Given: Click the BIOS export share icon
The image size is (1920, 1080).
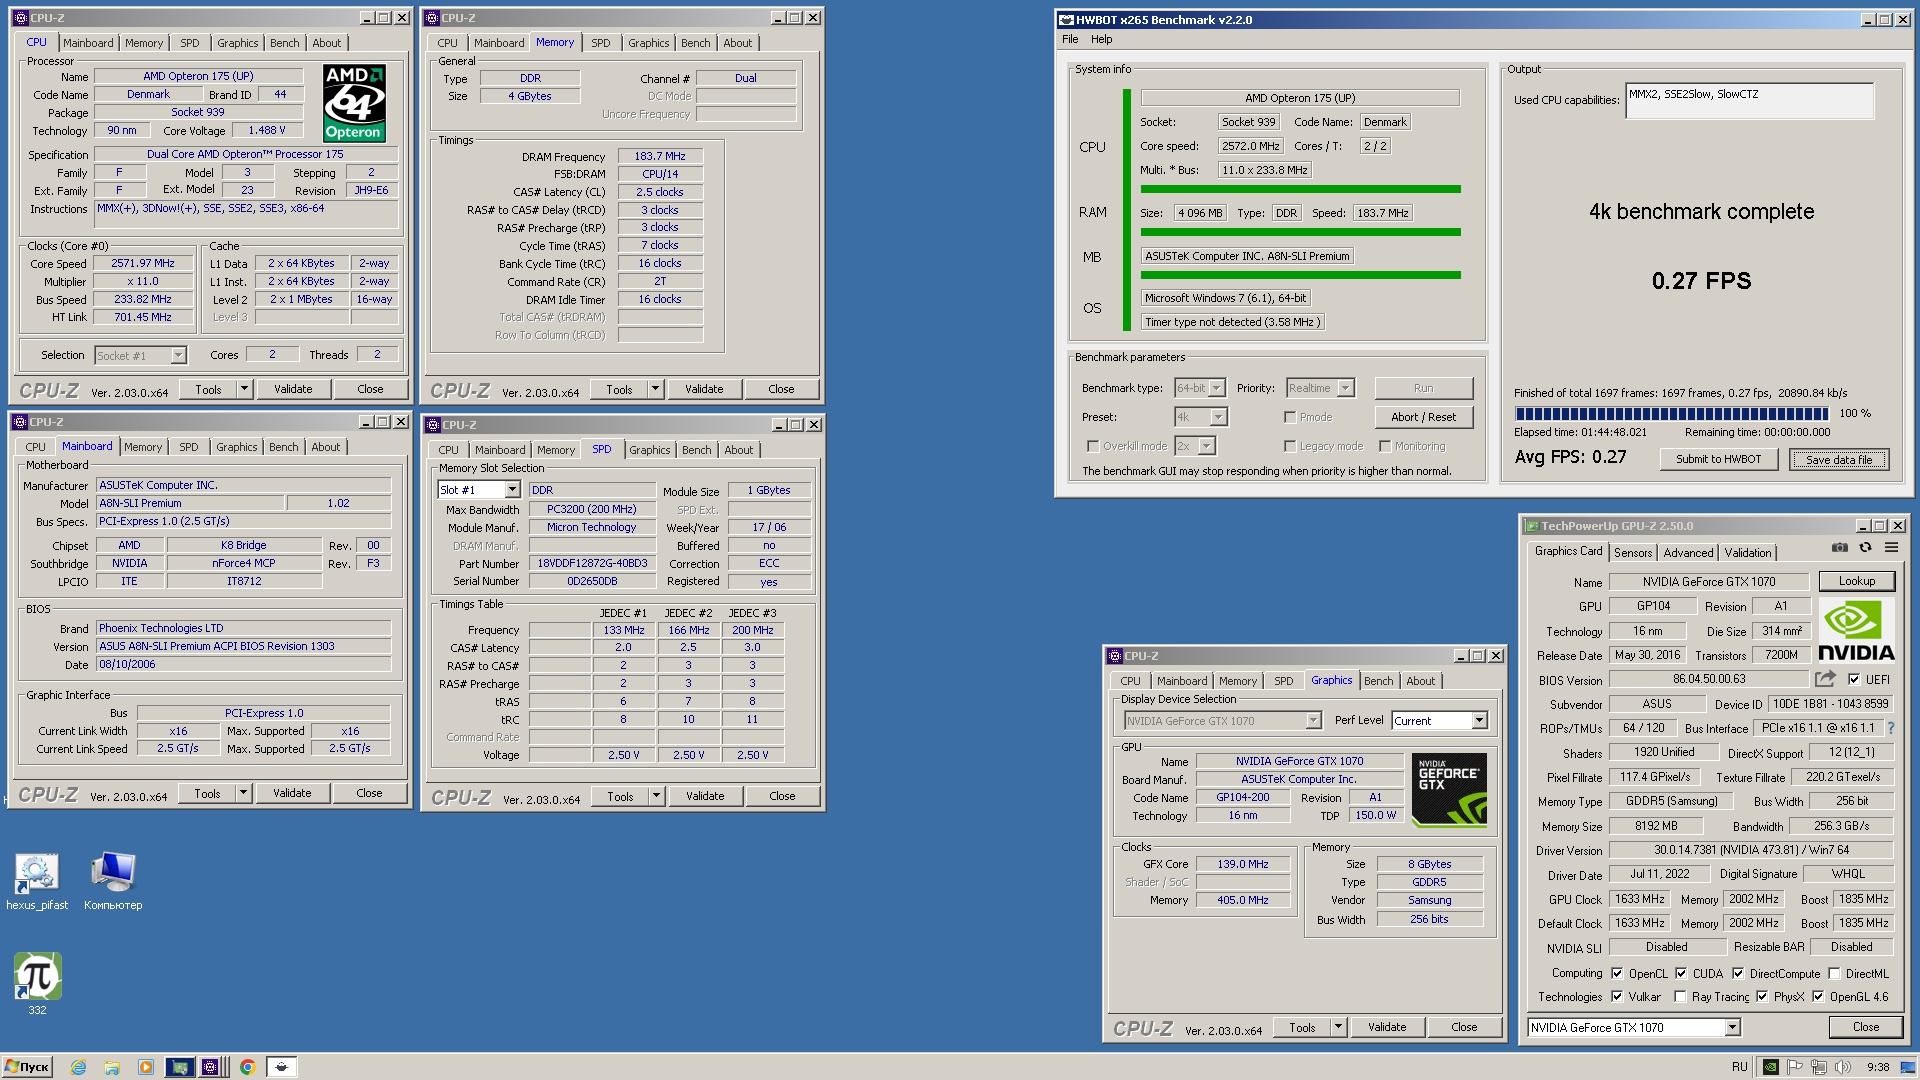Looking at the screenshot, I should pos(1826,679).
